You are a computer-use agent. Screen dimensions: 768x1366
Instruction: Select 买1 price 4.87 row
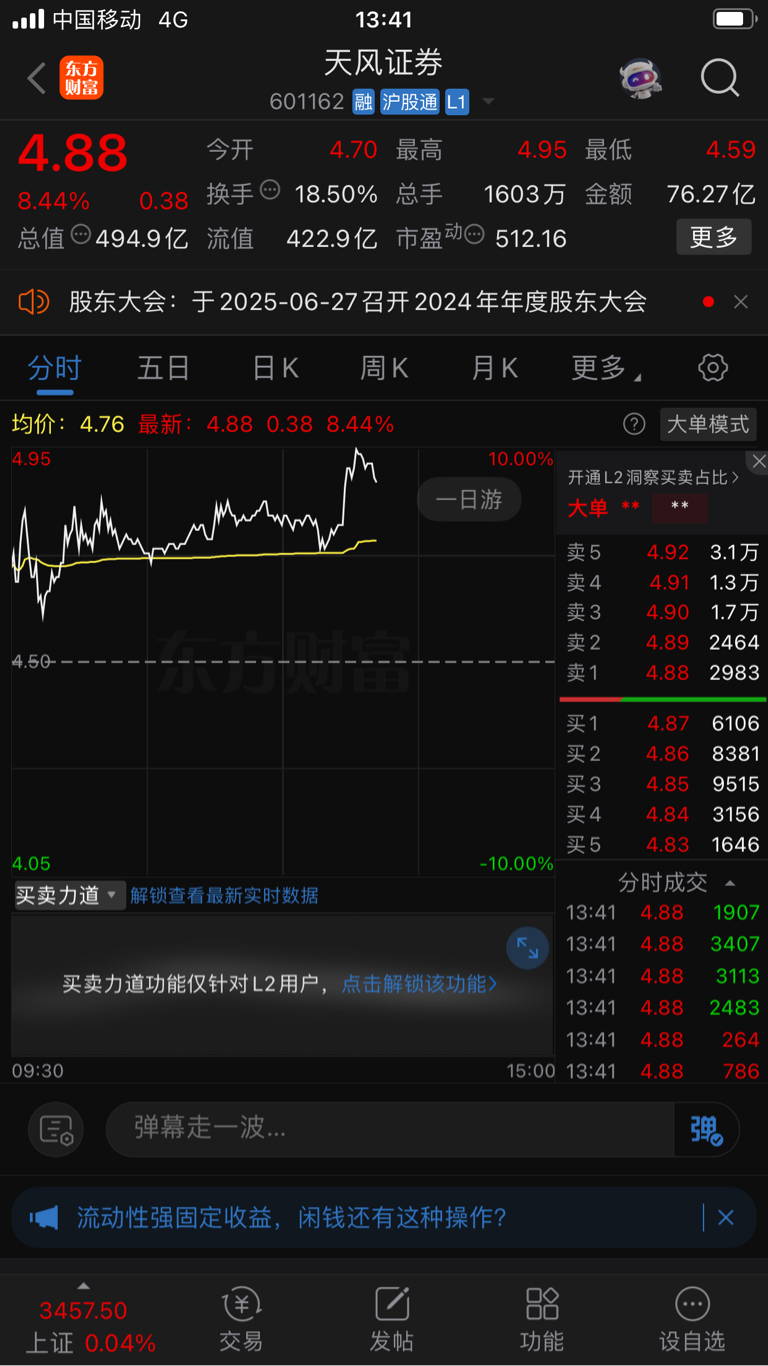point(662,723)
